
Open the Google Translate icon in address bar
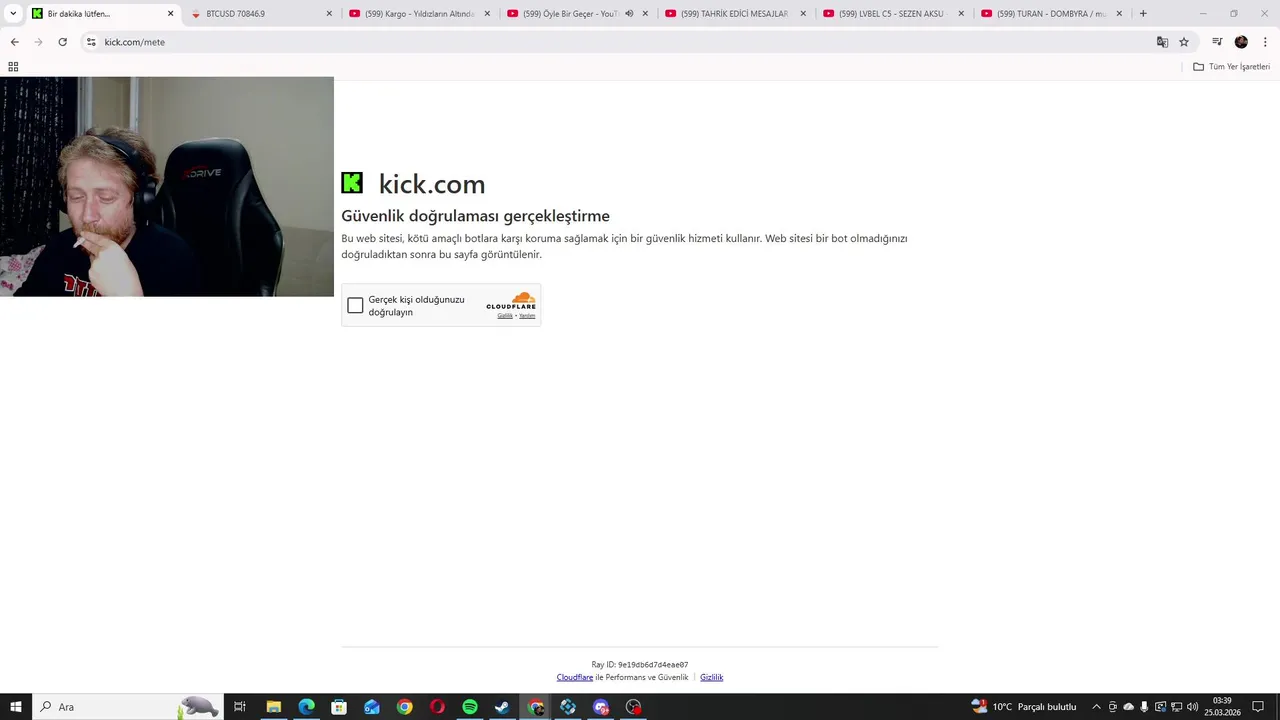coord(1162,42)
